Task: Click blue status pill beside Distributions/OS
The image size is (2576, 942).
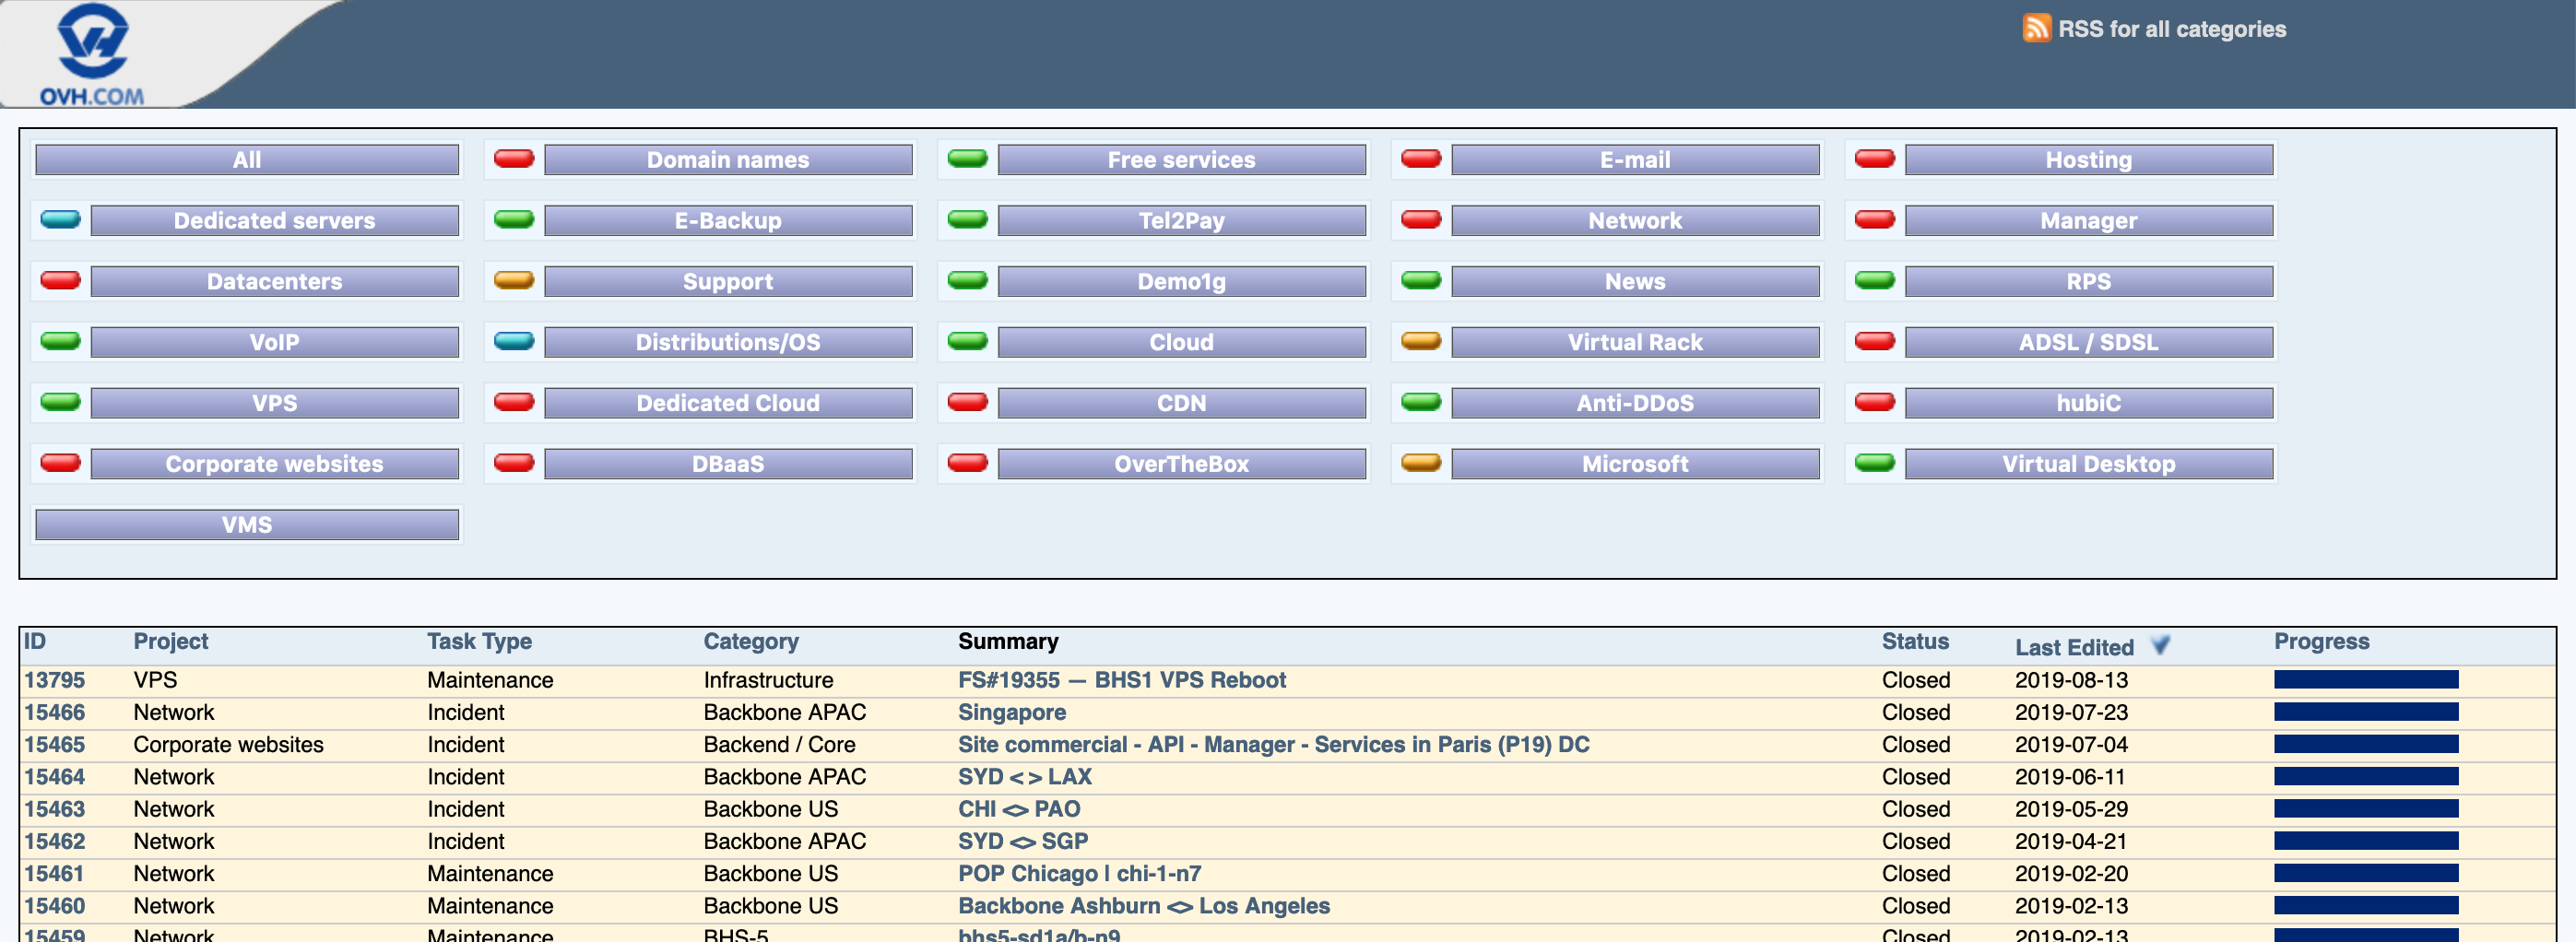Action: coord(514,342)
